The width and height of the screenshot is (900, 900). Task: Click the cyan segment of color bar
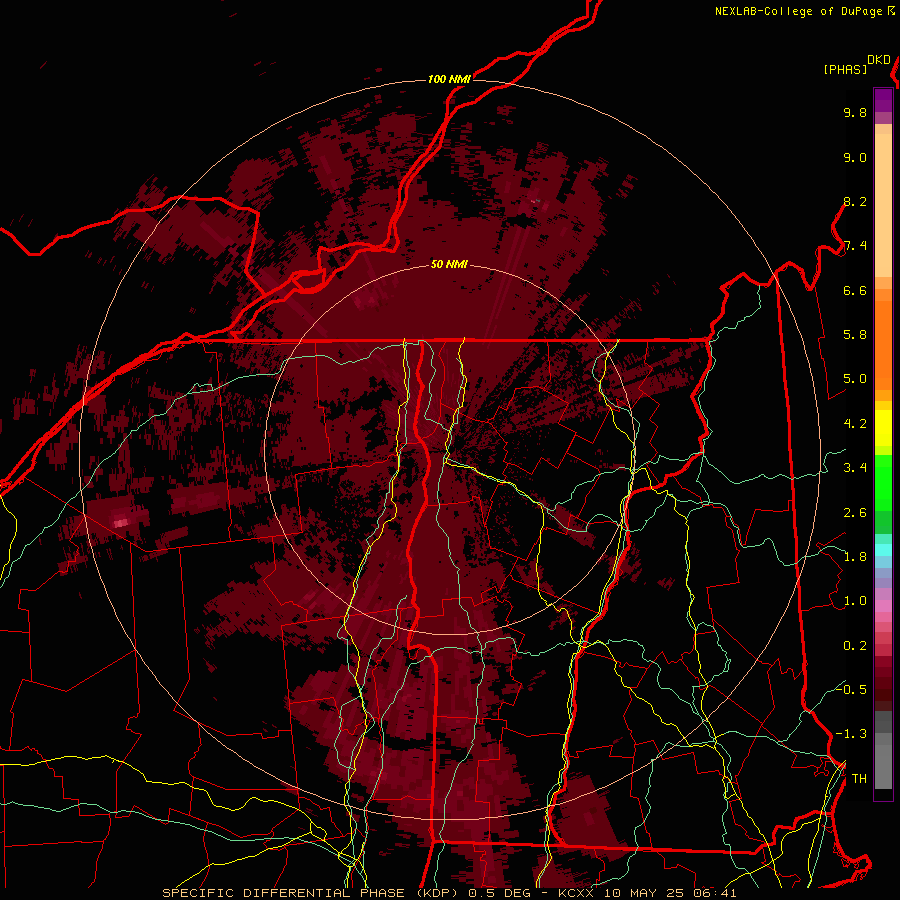[883, 550]
